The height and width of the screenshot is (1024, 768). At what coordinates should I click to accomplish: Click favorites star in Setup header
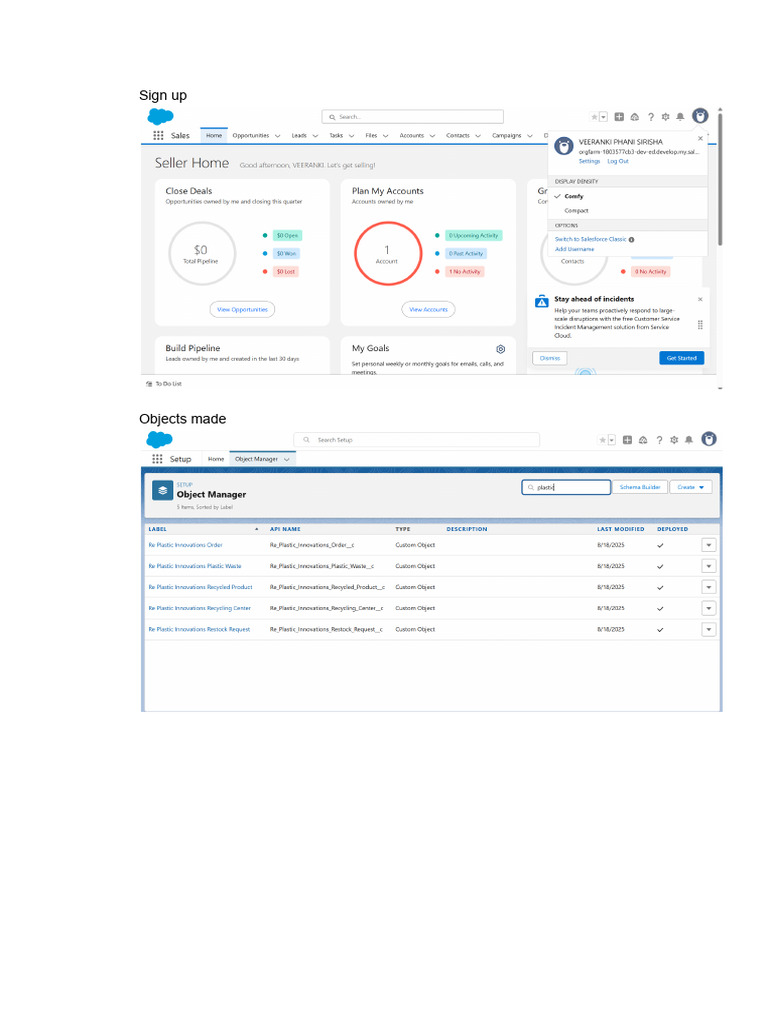[x=603, y=440]
